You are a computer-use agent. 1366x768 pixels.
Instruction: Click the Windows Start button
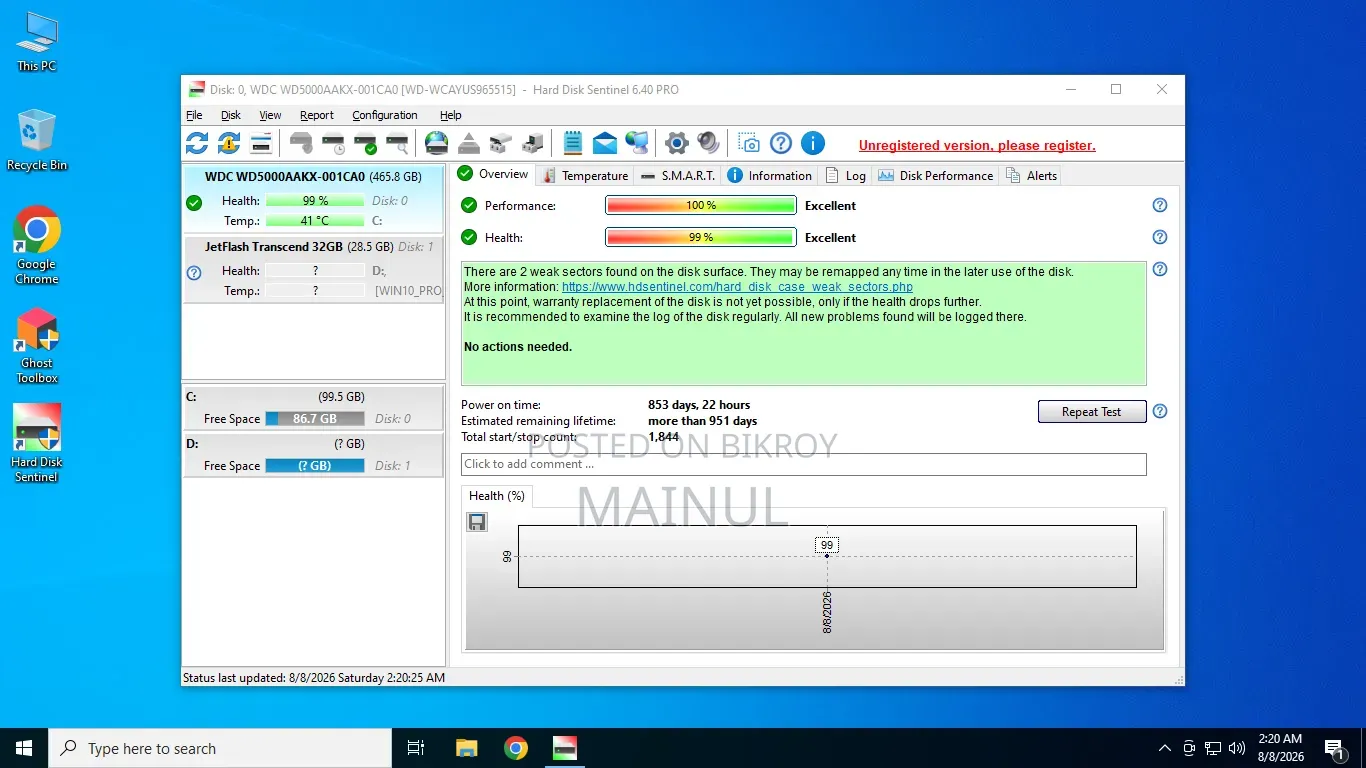[24, 748]
